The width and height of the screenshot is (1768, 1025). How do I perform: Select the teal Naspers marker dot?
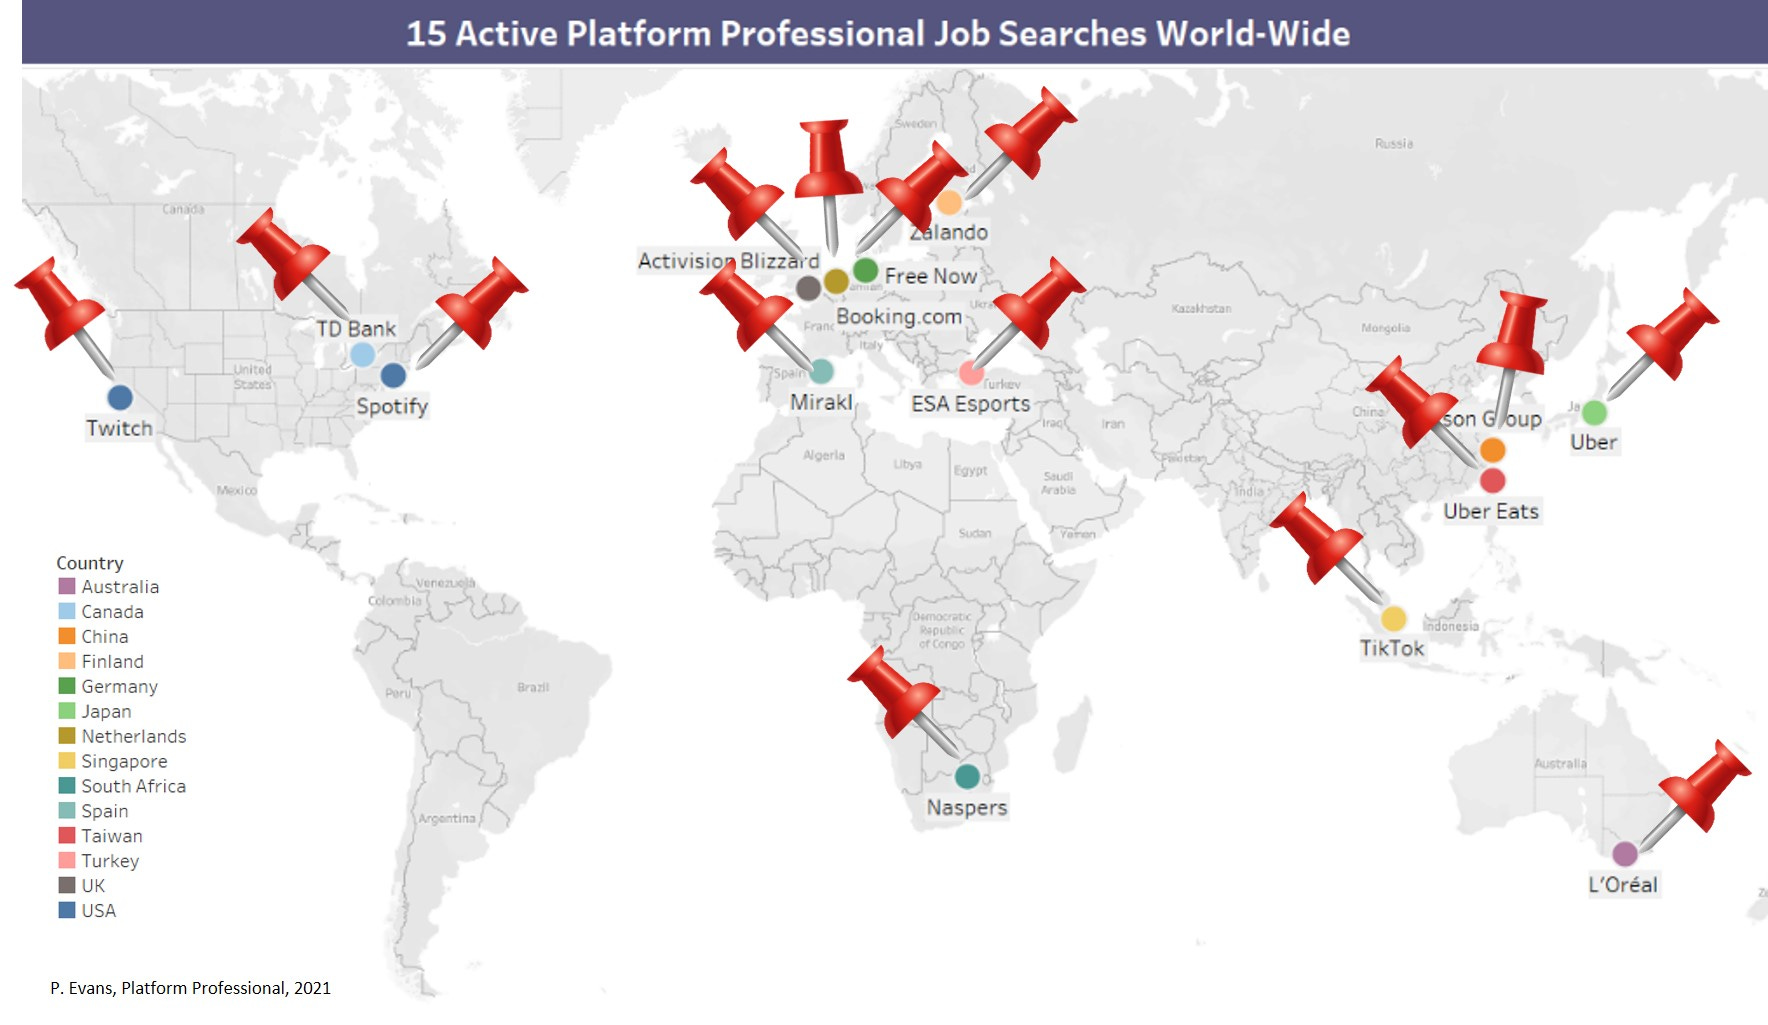[967, 776]
